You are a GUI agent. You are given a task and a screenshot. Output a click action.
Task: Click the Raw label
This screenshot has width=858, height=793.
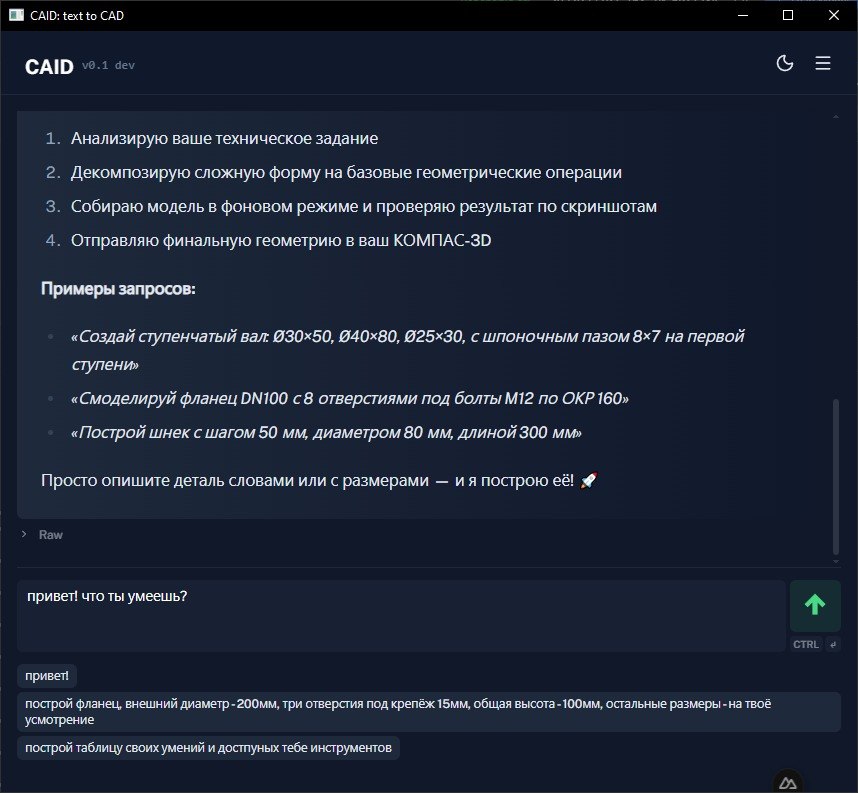coord(51,535)
